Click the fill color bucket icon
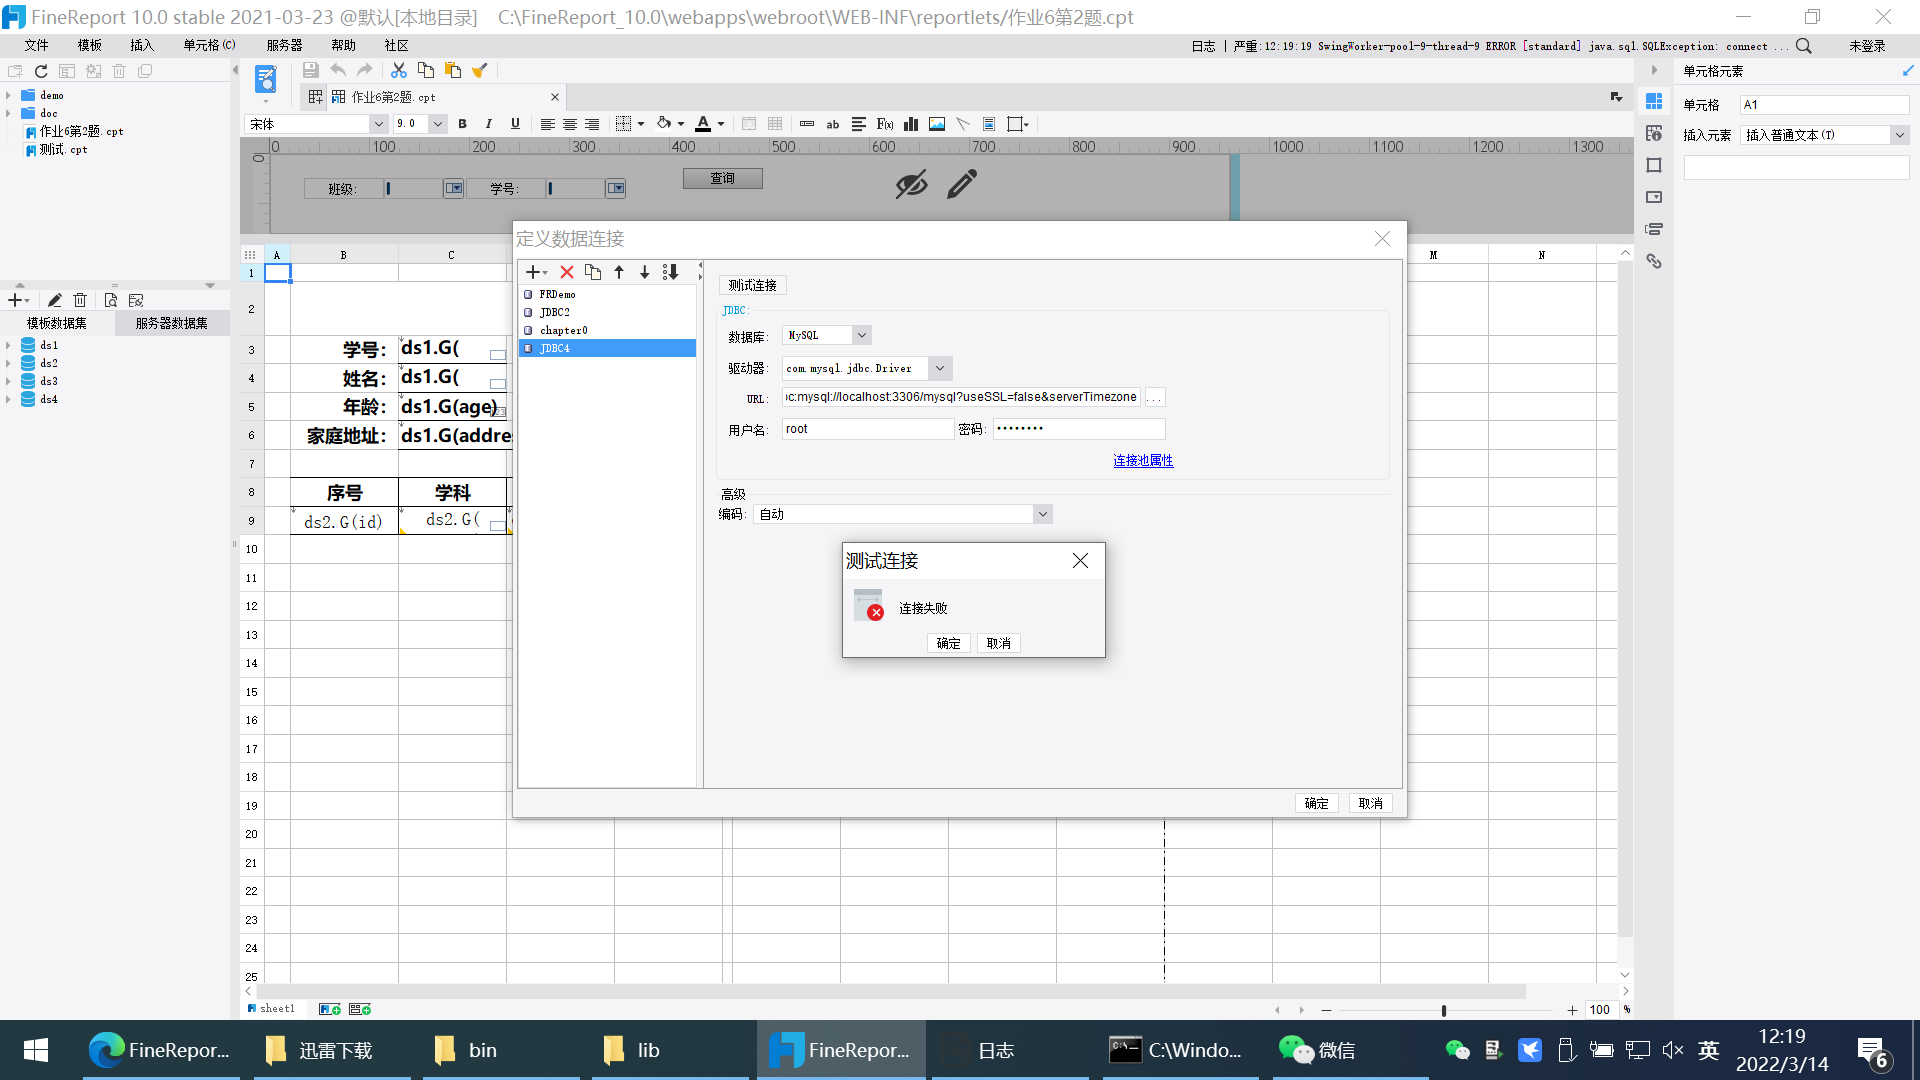The height and width of the screenshot is (1080, 1920). [x=664, y=124]
